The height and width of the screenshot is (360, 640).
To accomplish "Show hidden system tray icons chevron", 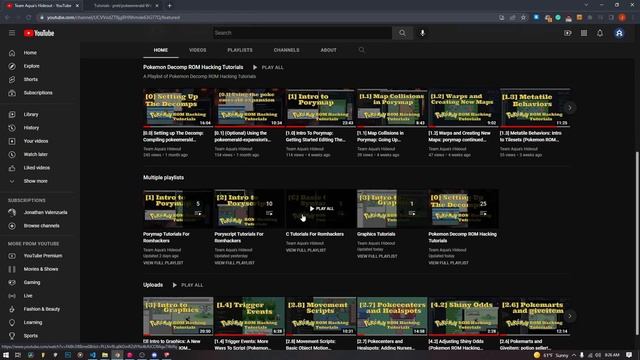I will coord(573,355).
